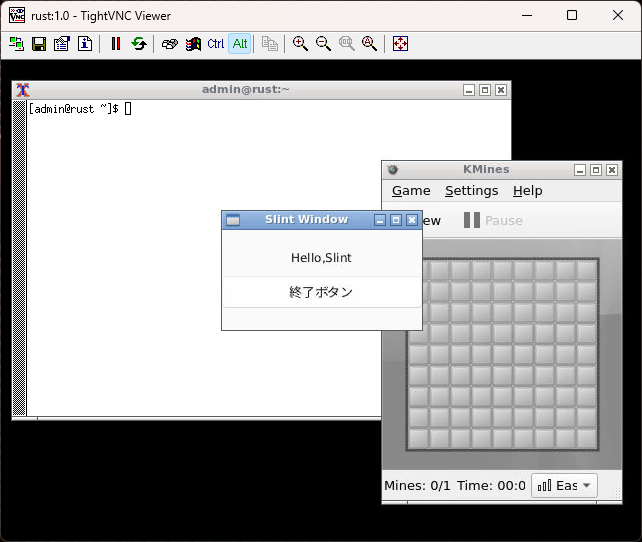This screenshot has width=642, height=542.
Task: Show connection info icon
Action: coord(85,44)
